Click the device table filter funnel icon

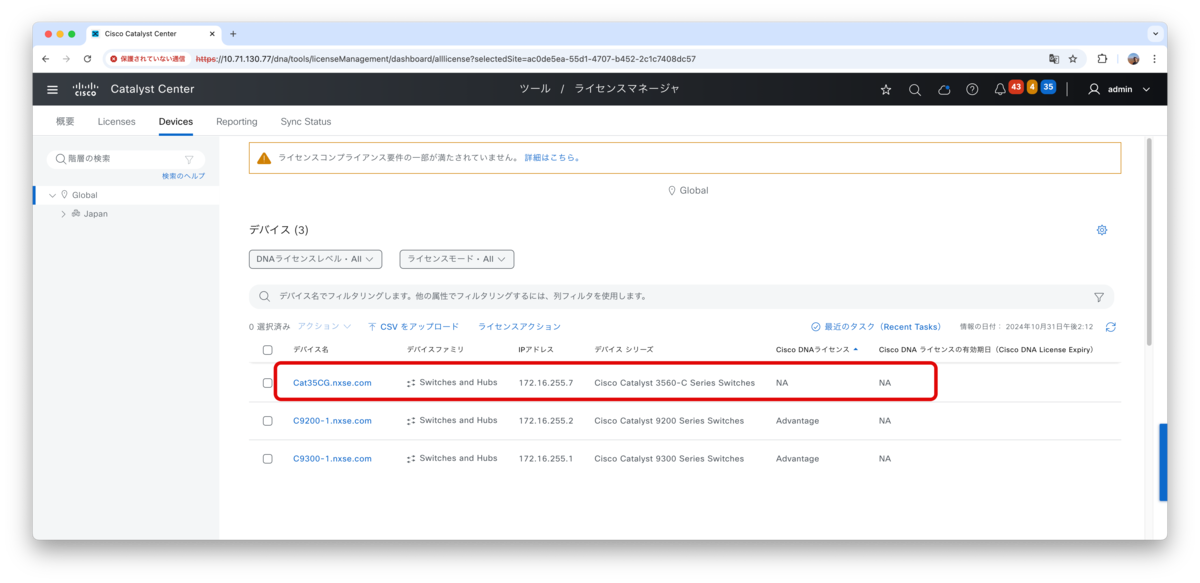click(1099, 297)
